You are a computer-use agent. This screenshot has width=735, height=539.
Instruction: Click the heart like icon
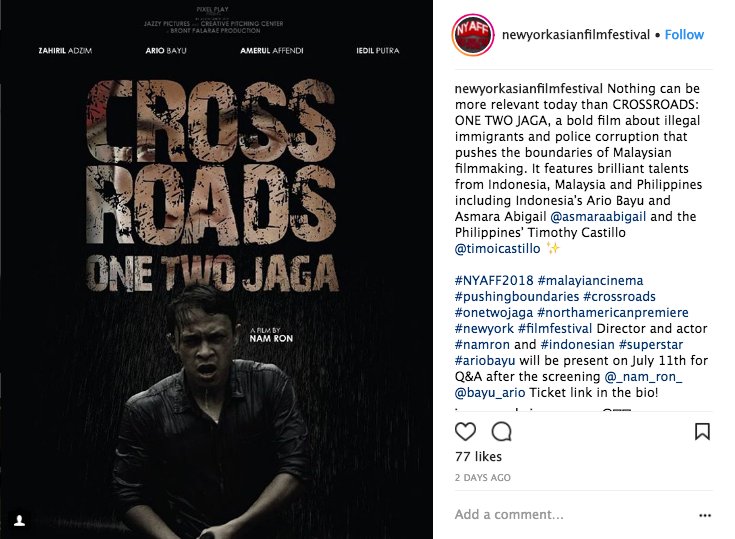pos(465,431)
